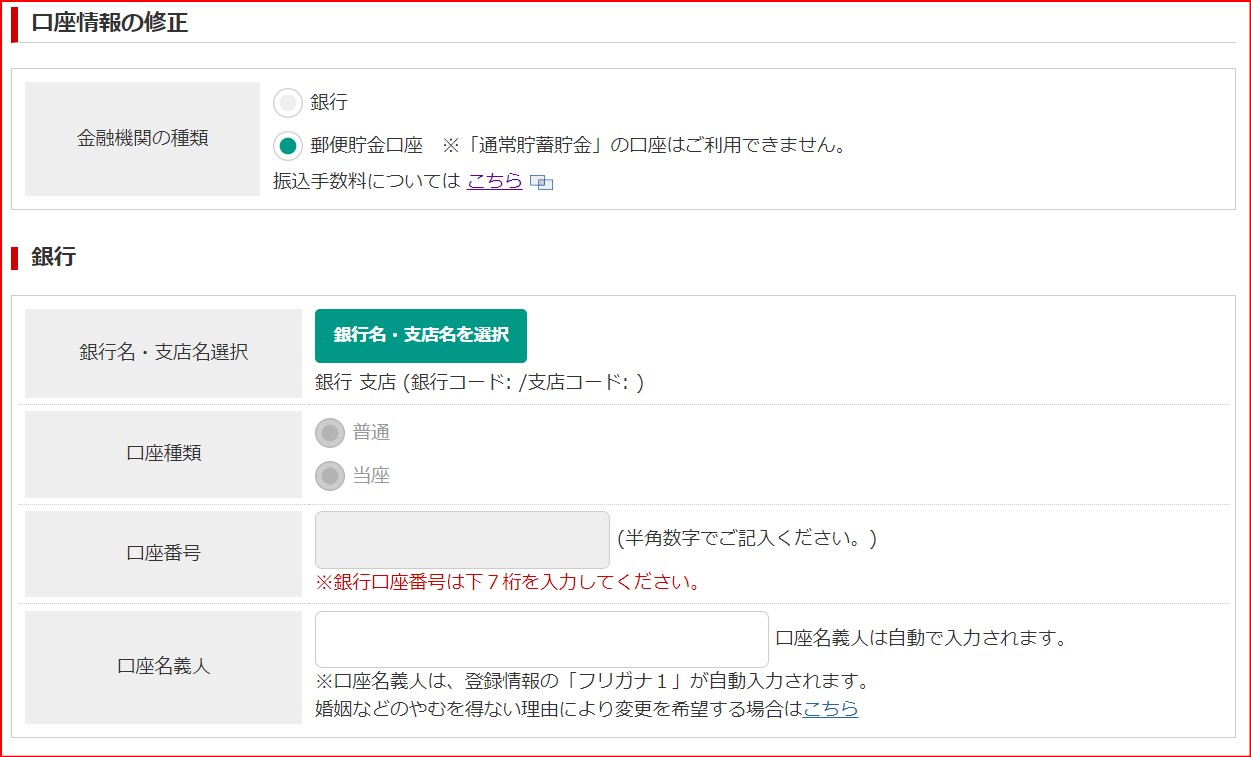Image resolution: width=1251 pixels, height=757 pixels.
Task: Click the new-window icon beside 振込手数料 link
Action: click(541, 182)
